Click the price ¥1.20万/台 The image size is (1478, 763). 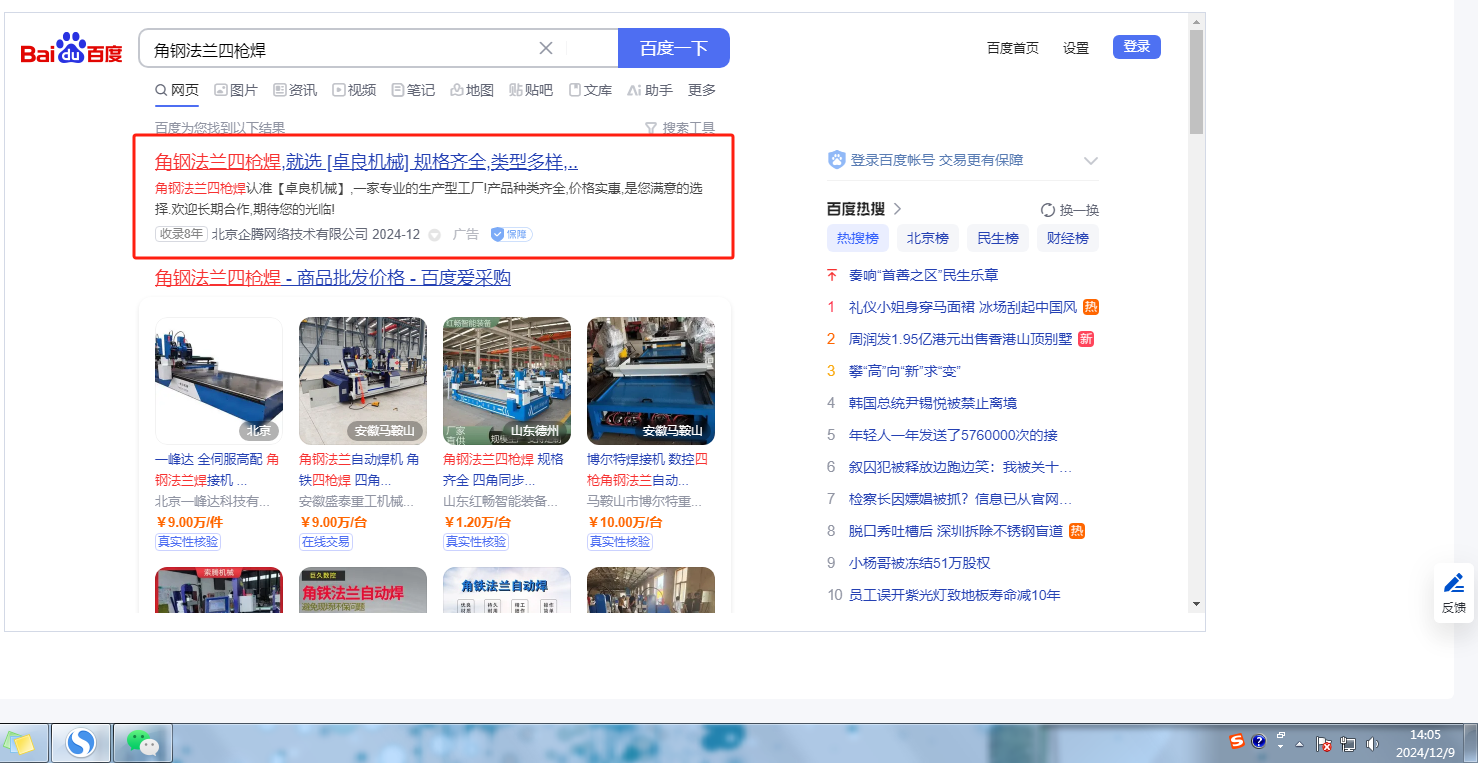pos(477,522)
